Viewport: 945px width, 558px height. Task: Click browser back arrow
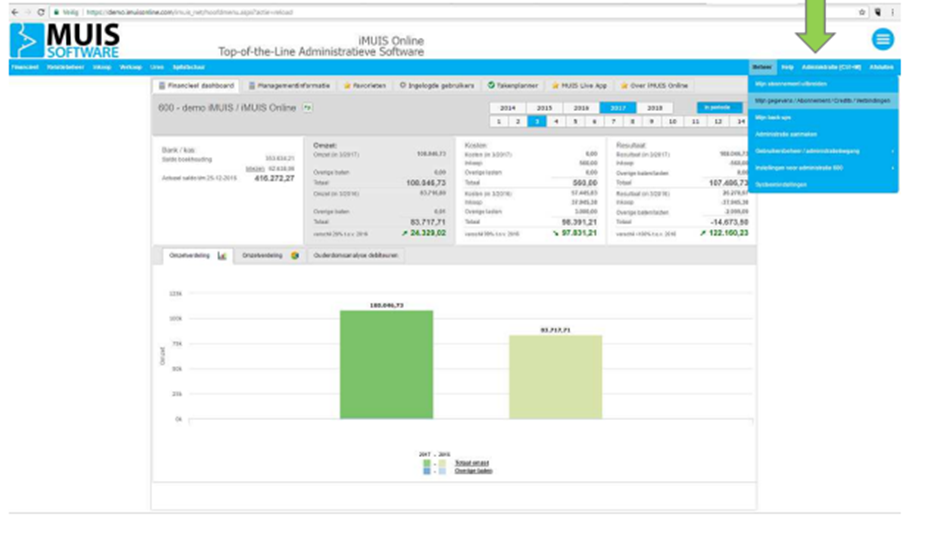(x=14, y=12)
